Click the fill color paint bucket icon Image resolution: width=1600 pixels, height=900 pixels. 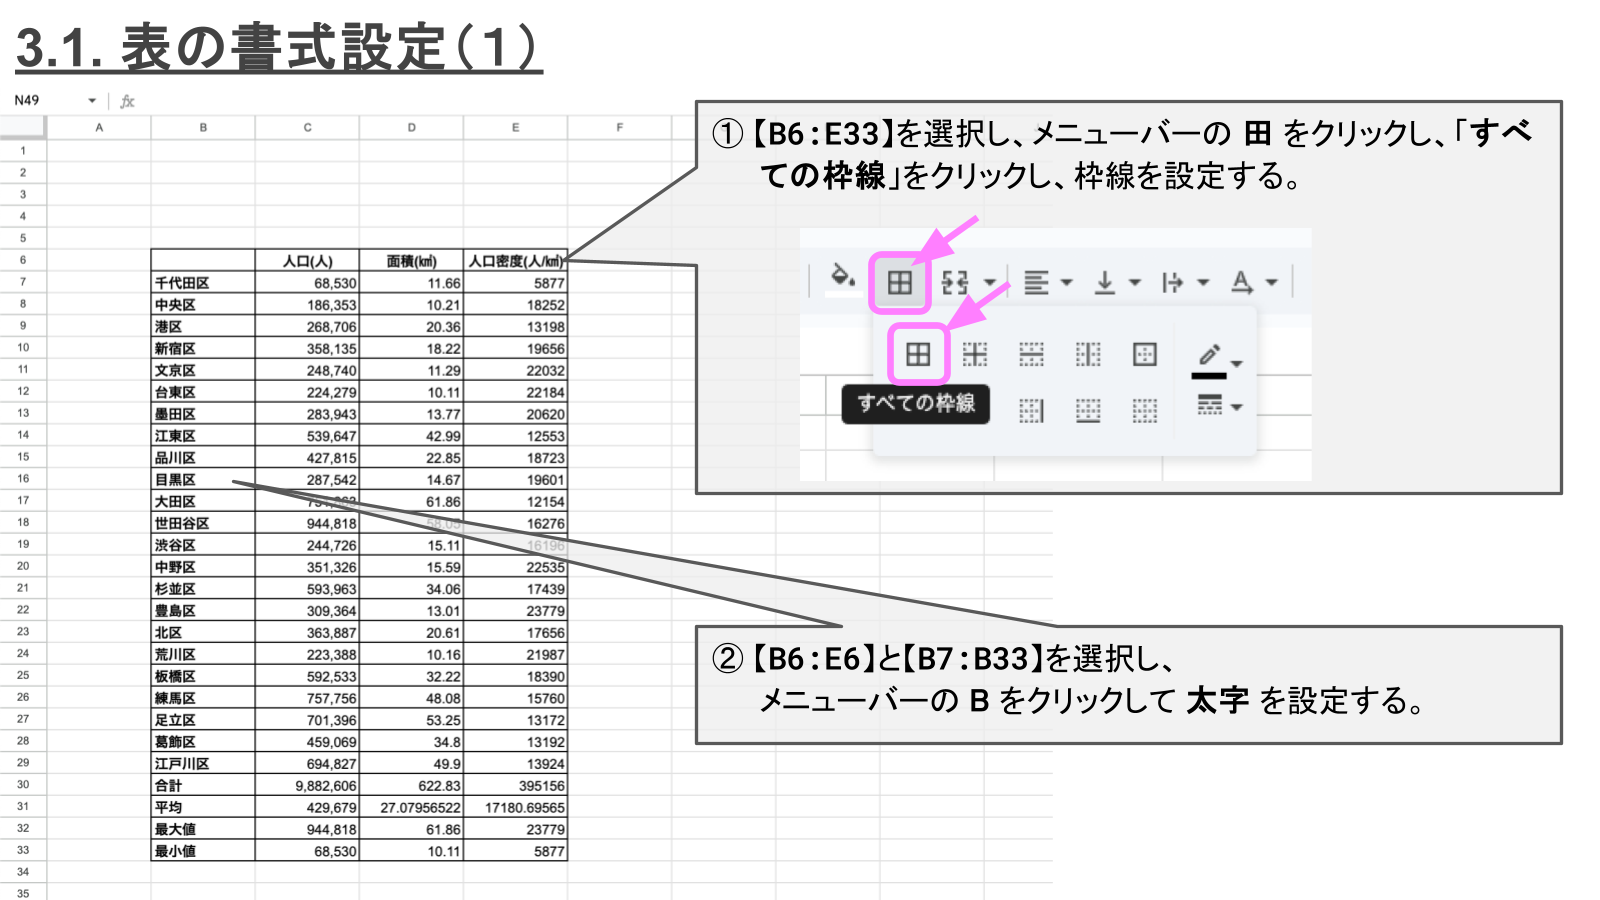point(843,277)
